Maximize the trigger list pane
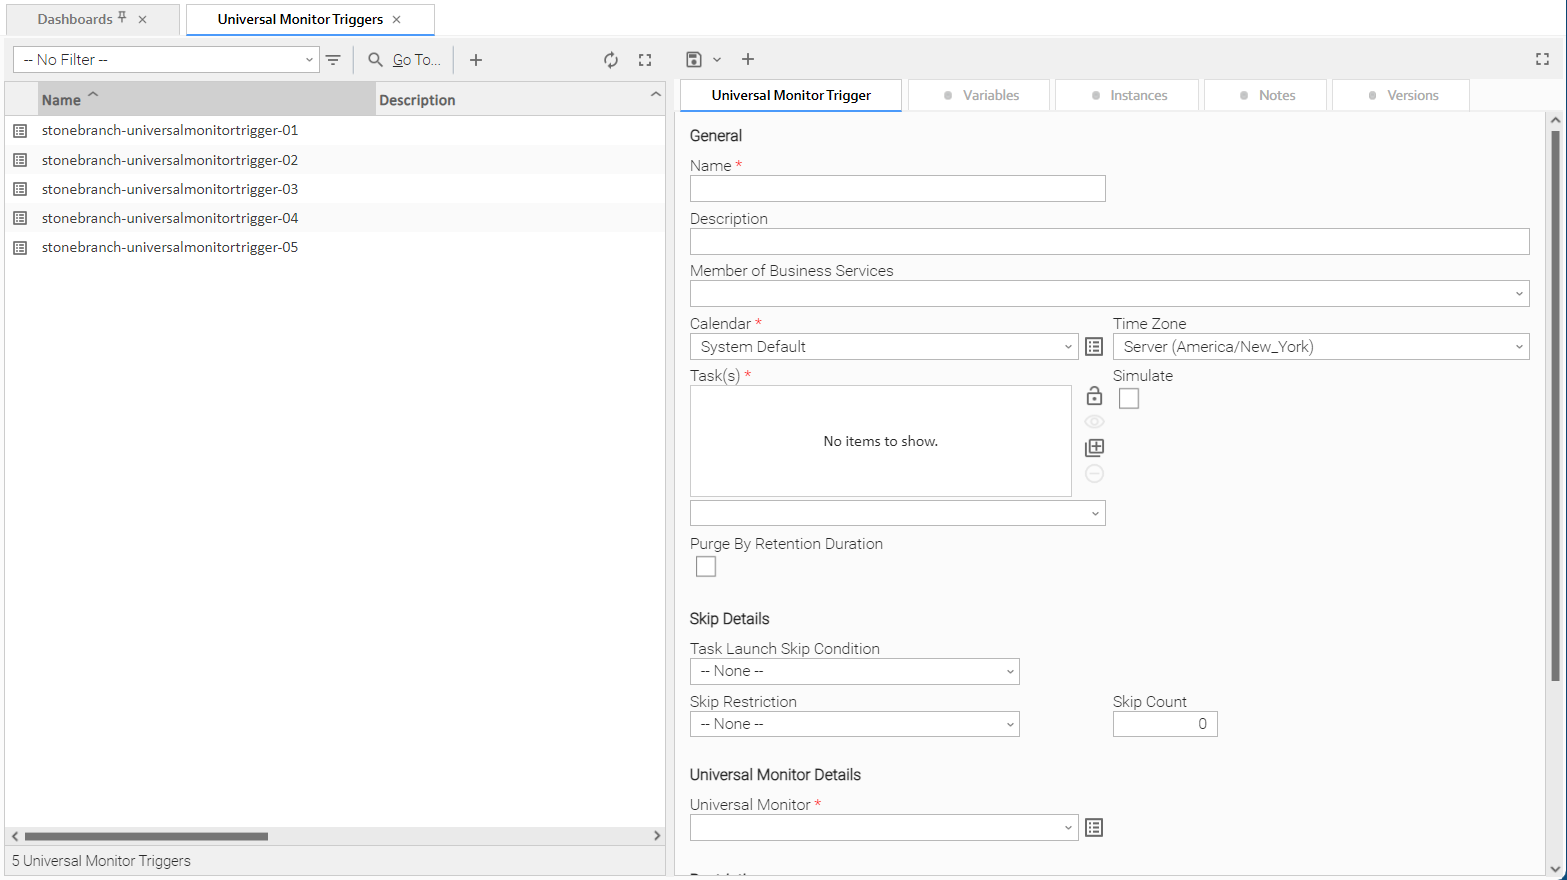Image resolution: width=1567 pixels, height=880 pixels. pyautogui.click(x=645, y=60)
